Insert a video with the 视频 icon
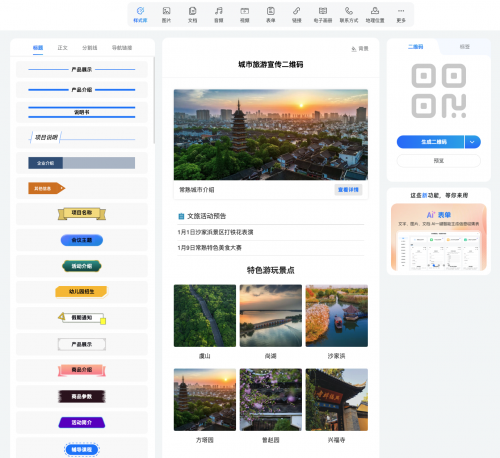This screenshot has width=500, height=458. [245, 15]
